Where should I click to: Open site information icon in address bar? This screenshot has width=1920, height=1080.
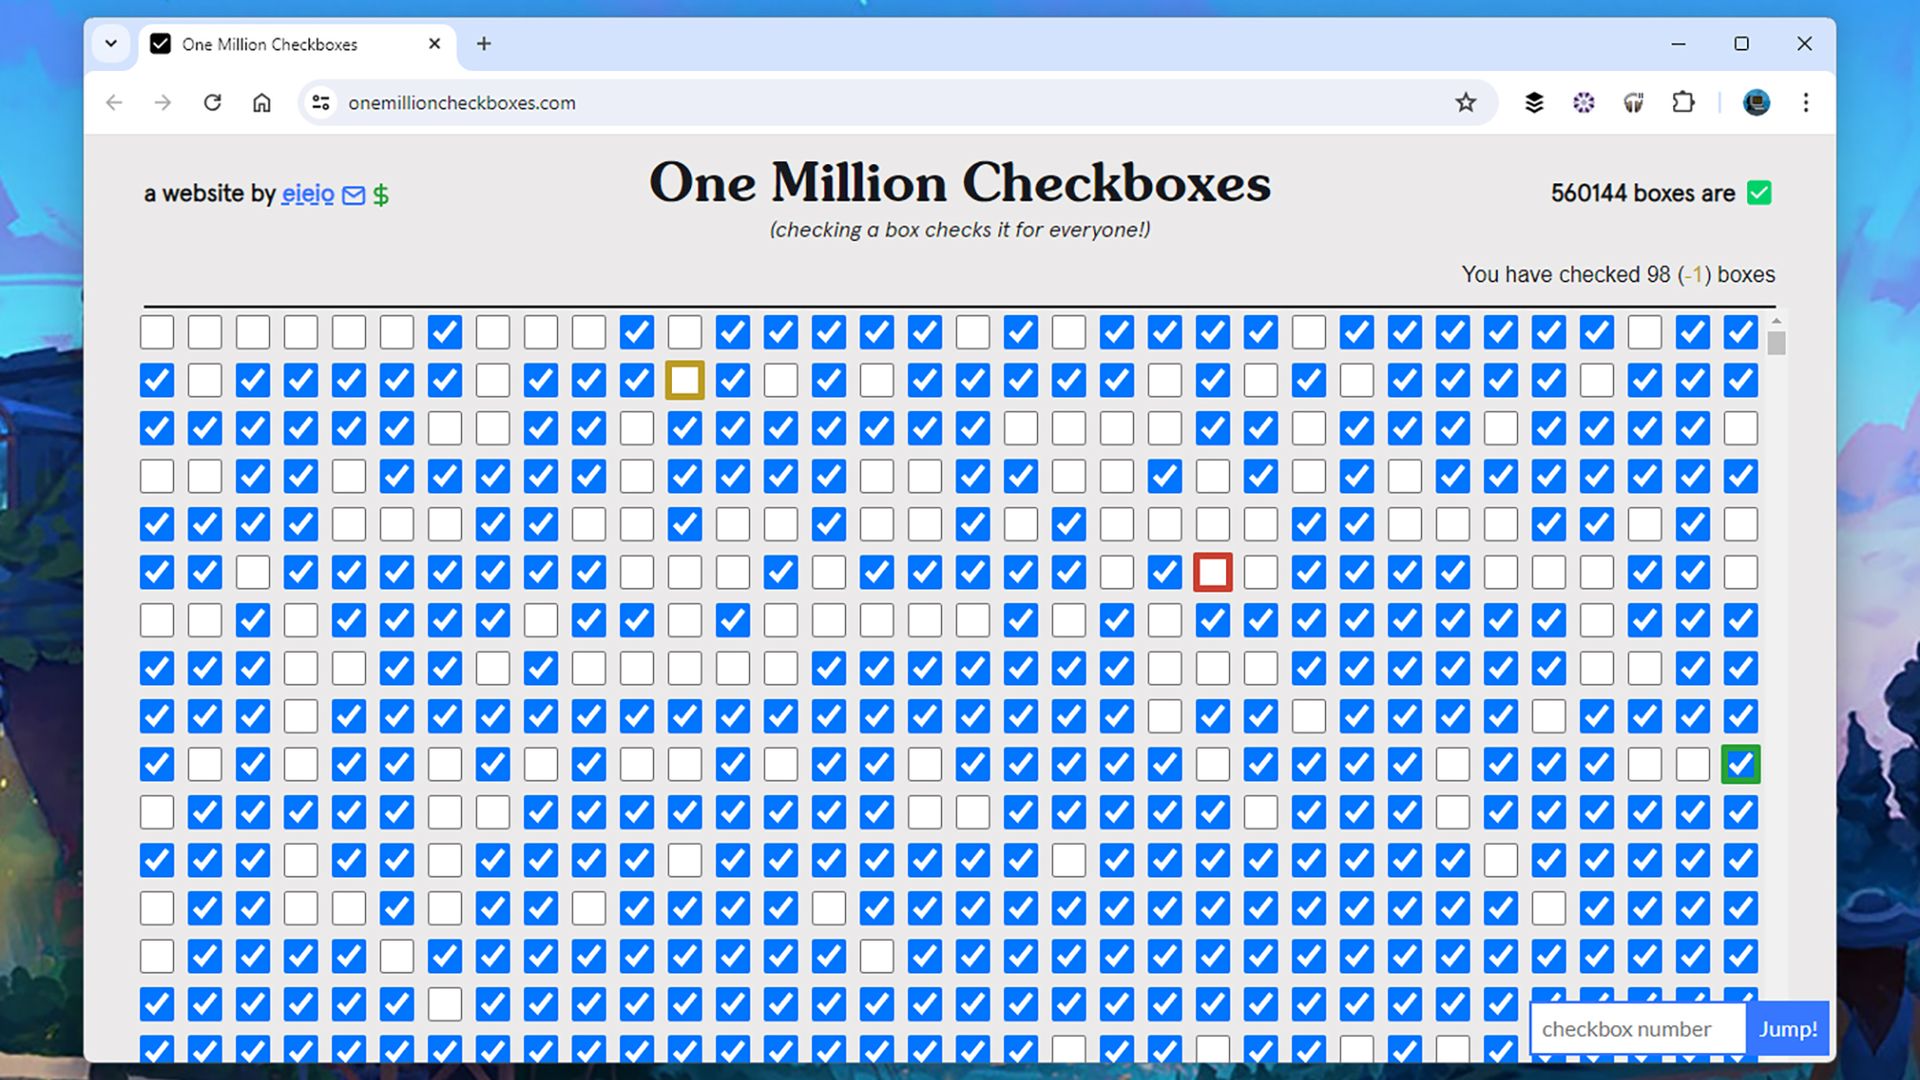tap(321, 102)
